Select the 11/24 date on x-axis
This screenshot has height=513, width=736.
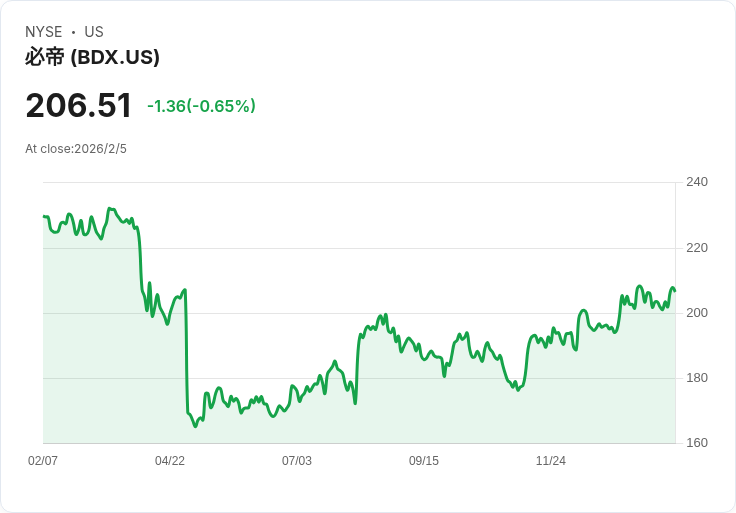(x=551, y=461)
